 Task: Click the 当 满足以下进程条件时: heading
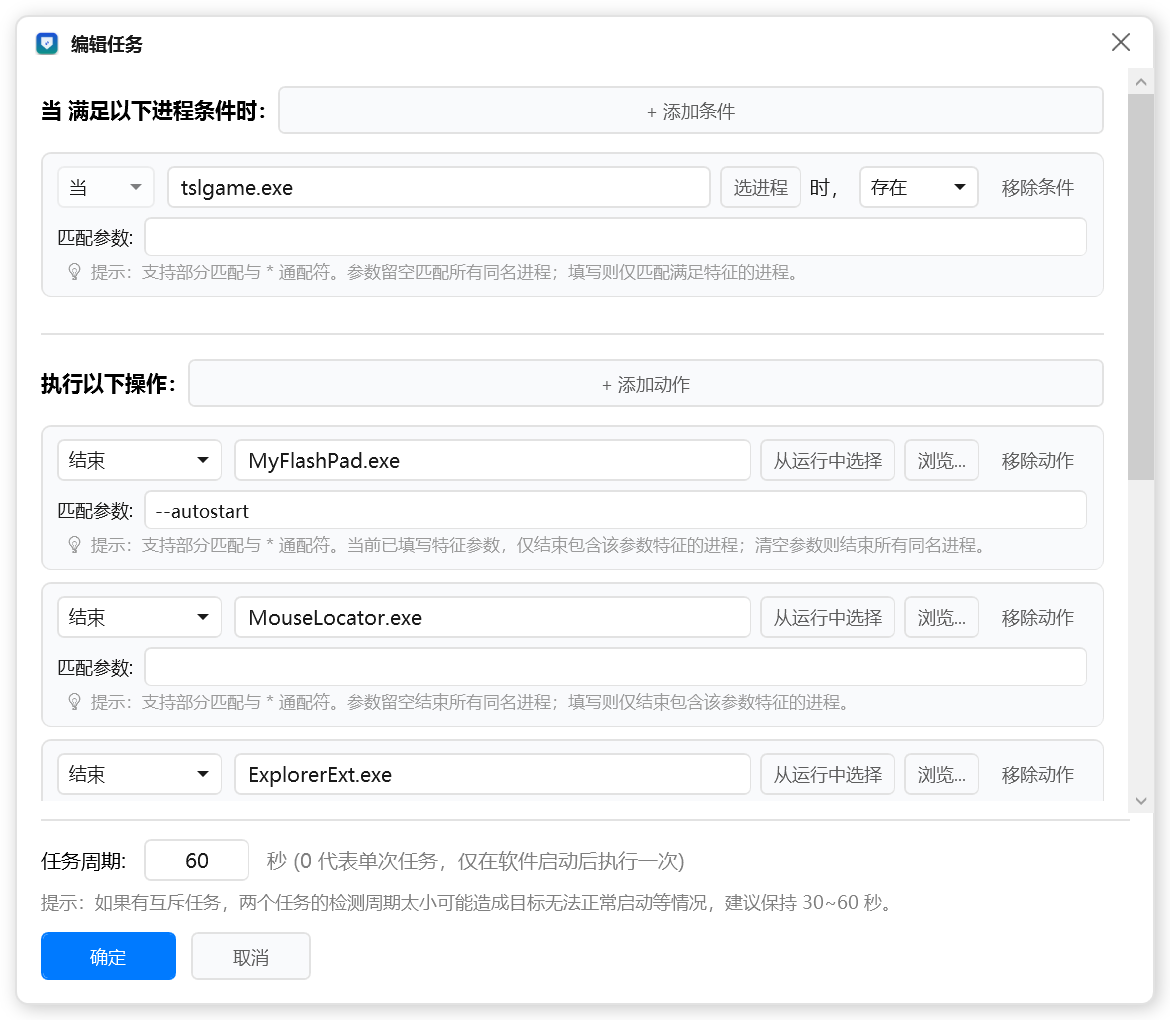click(x=153, y=110)
